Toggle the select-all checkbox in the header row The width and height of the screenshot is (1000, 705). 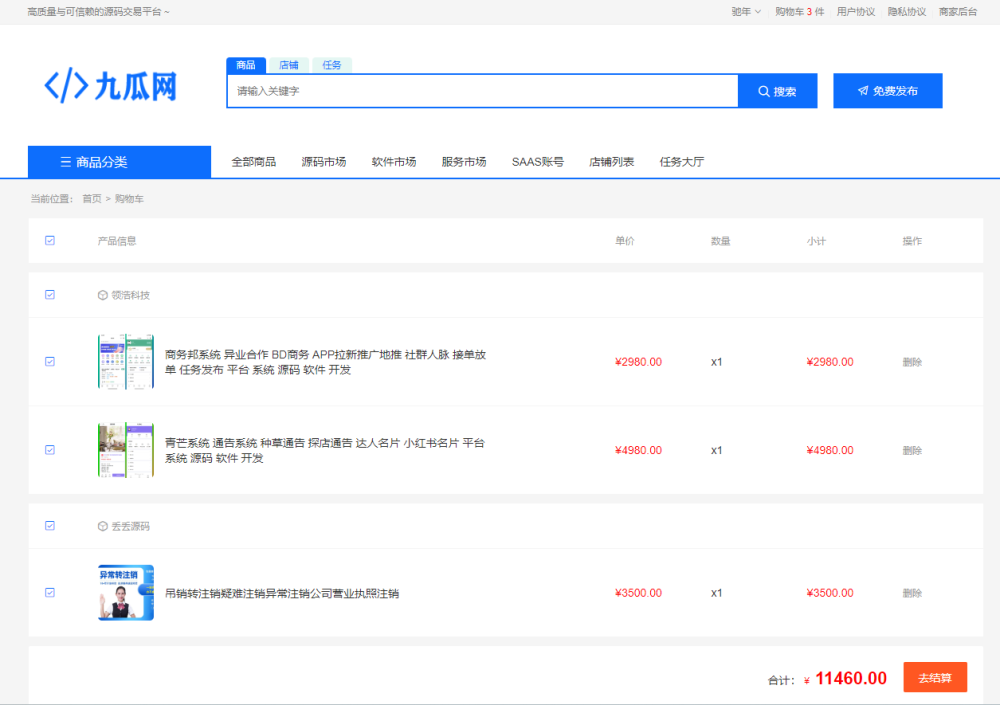pos(50,241)
